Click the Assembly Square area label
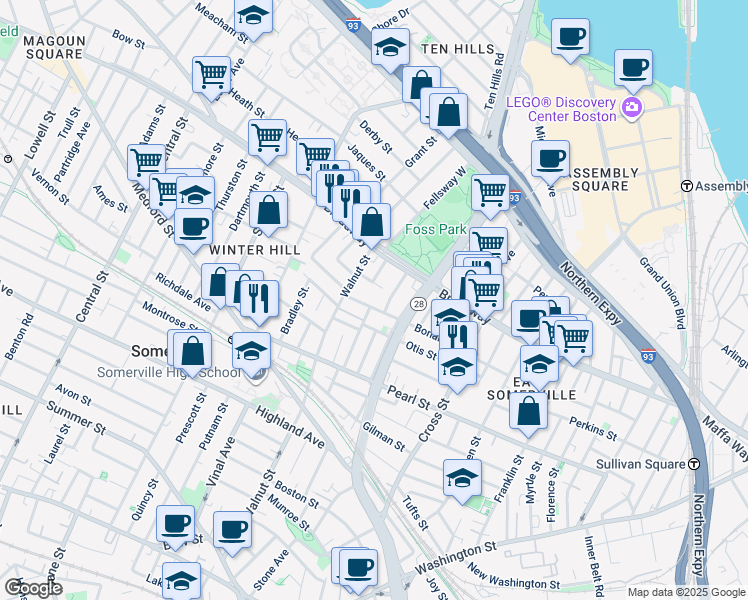Viewport: 748px width, 600px height. click(601, 179)
